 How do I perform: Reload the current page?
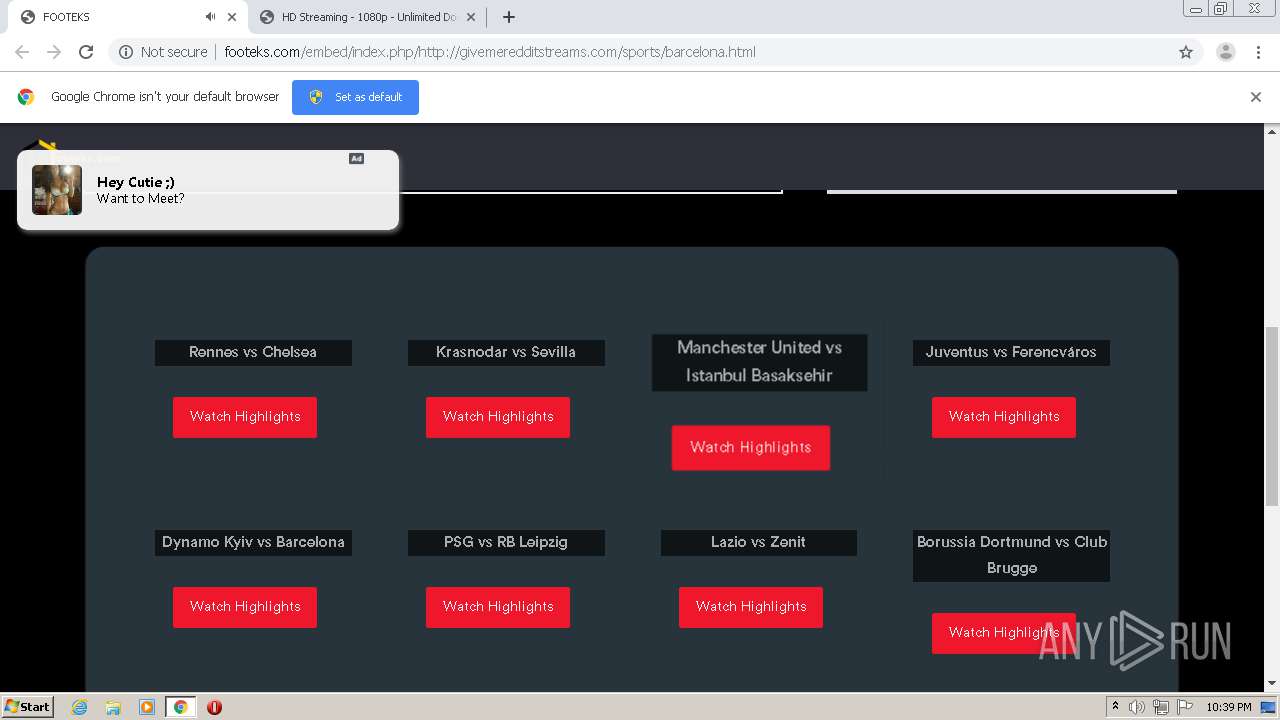86,52
